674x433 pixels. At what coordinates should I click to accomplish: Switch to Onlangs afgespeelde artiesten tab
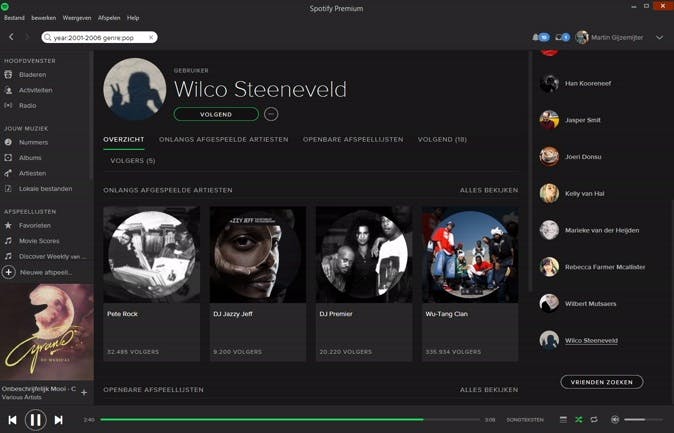click(224, 140)
